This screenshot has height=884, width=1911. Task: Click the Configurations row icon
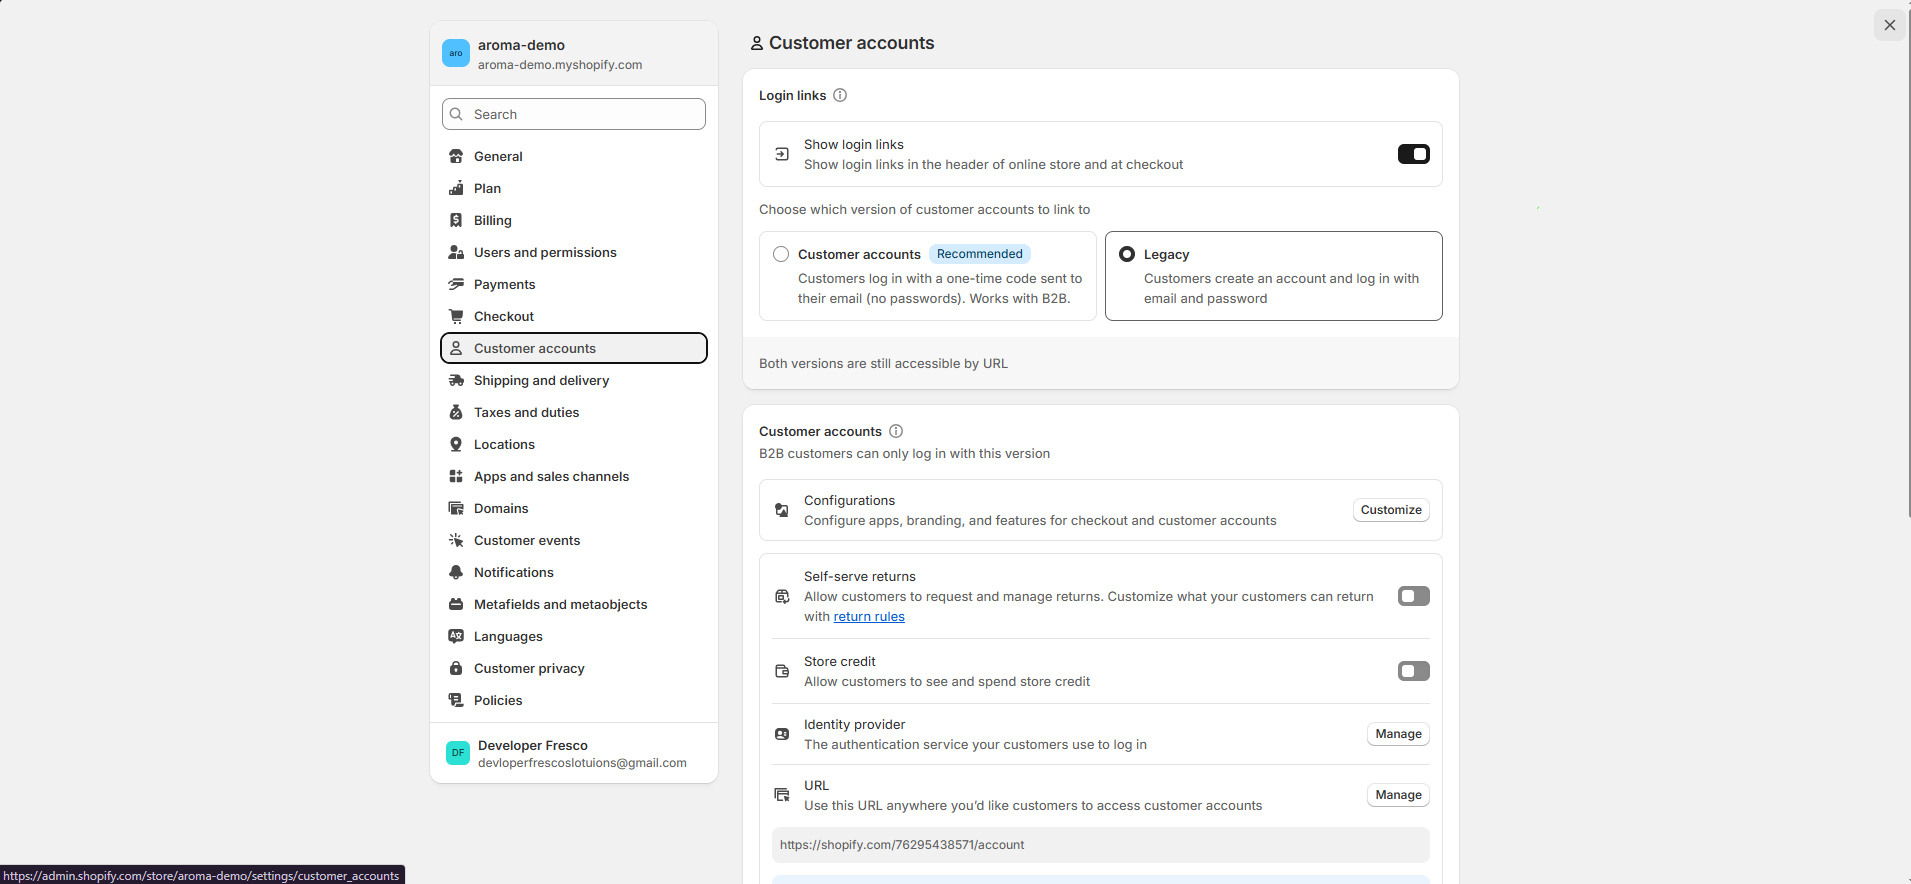[782, 510]
